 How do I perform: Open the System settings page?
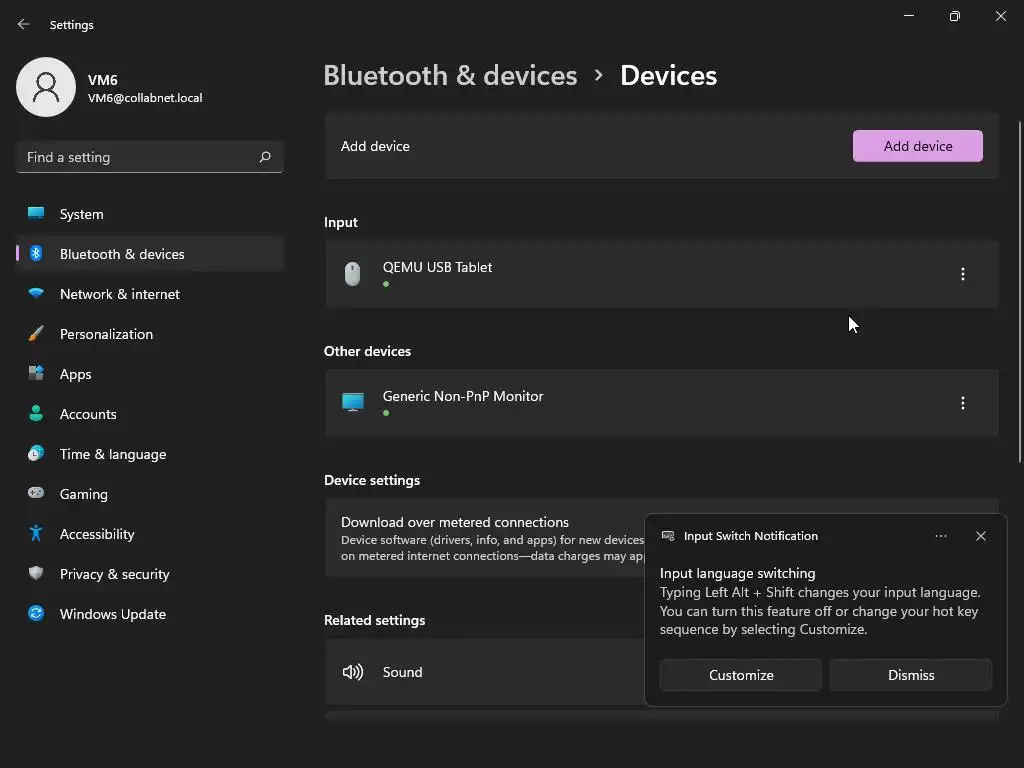pos(81,214)
